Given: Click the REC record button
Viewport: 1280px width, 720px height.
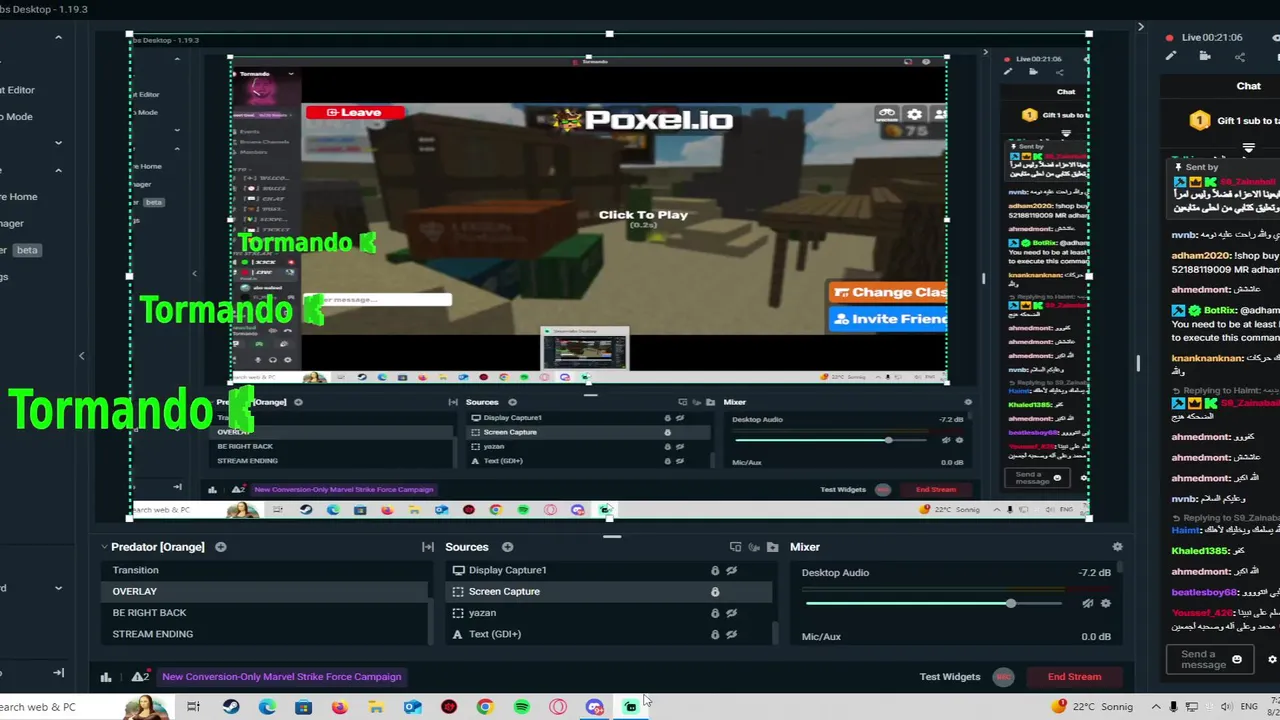Looking at the screenshot, I should 1003,677.
